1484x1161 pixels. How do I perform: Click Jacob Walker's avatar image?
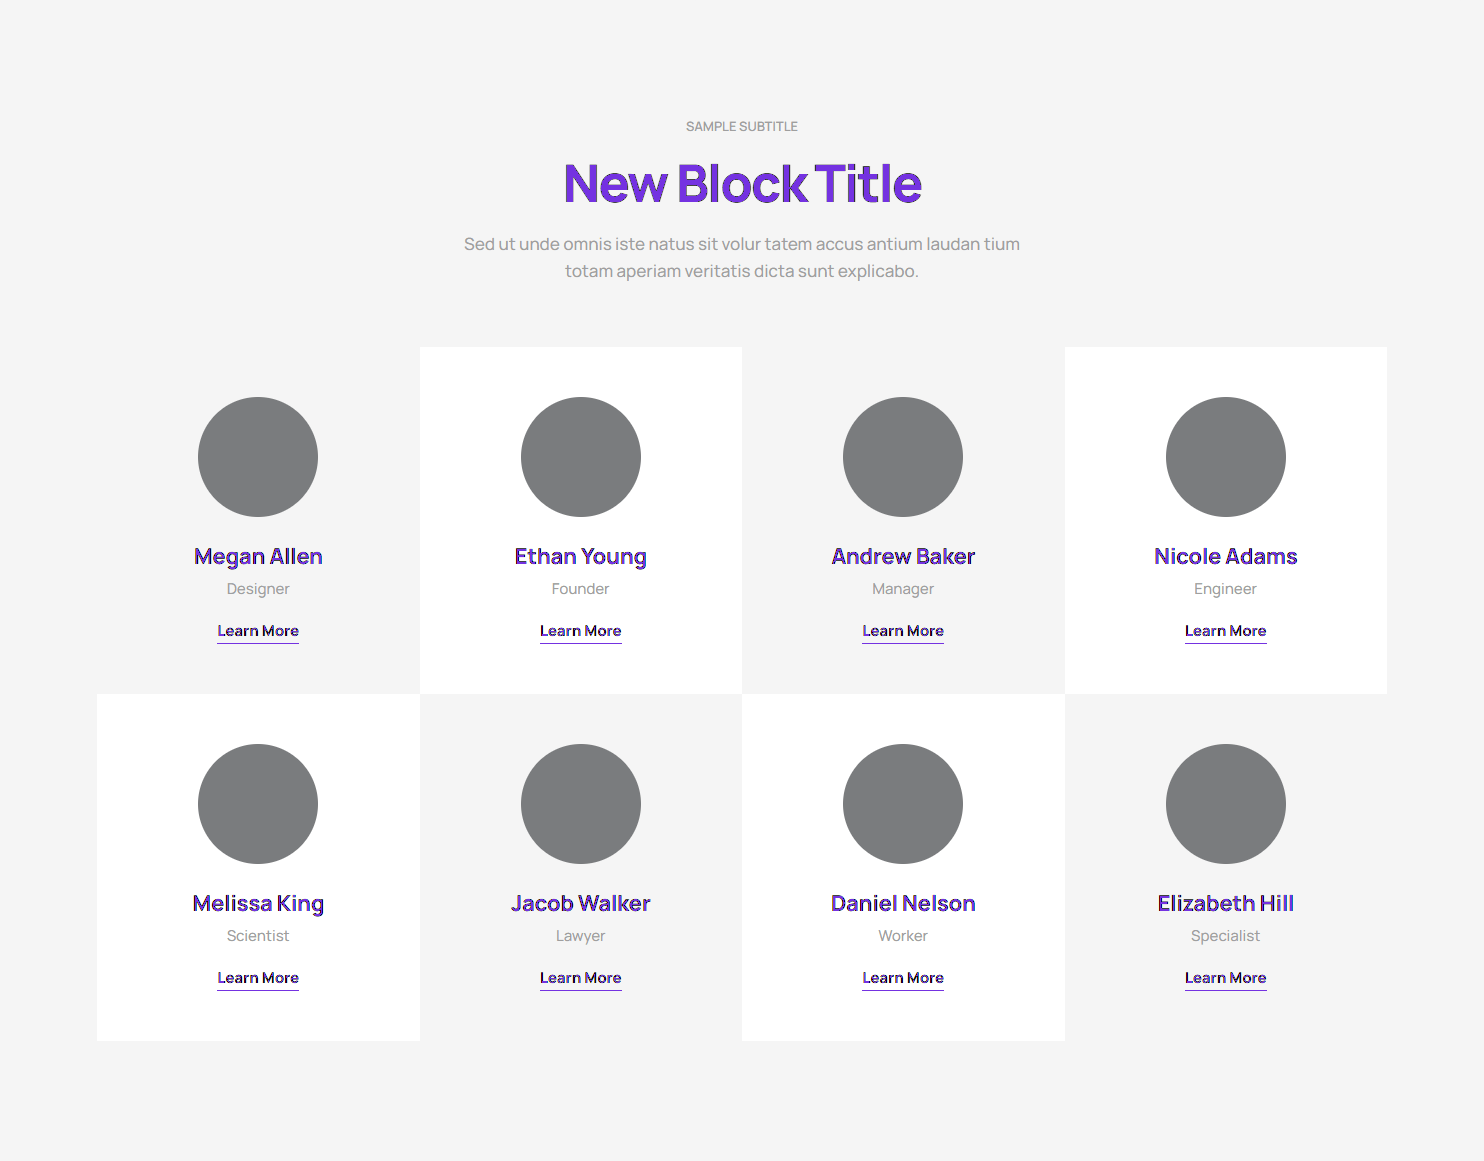click(x=581, y=804)
